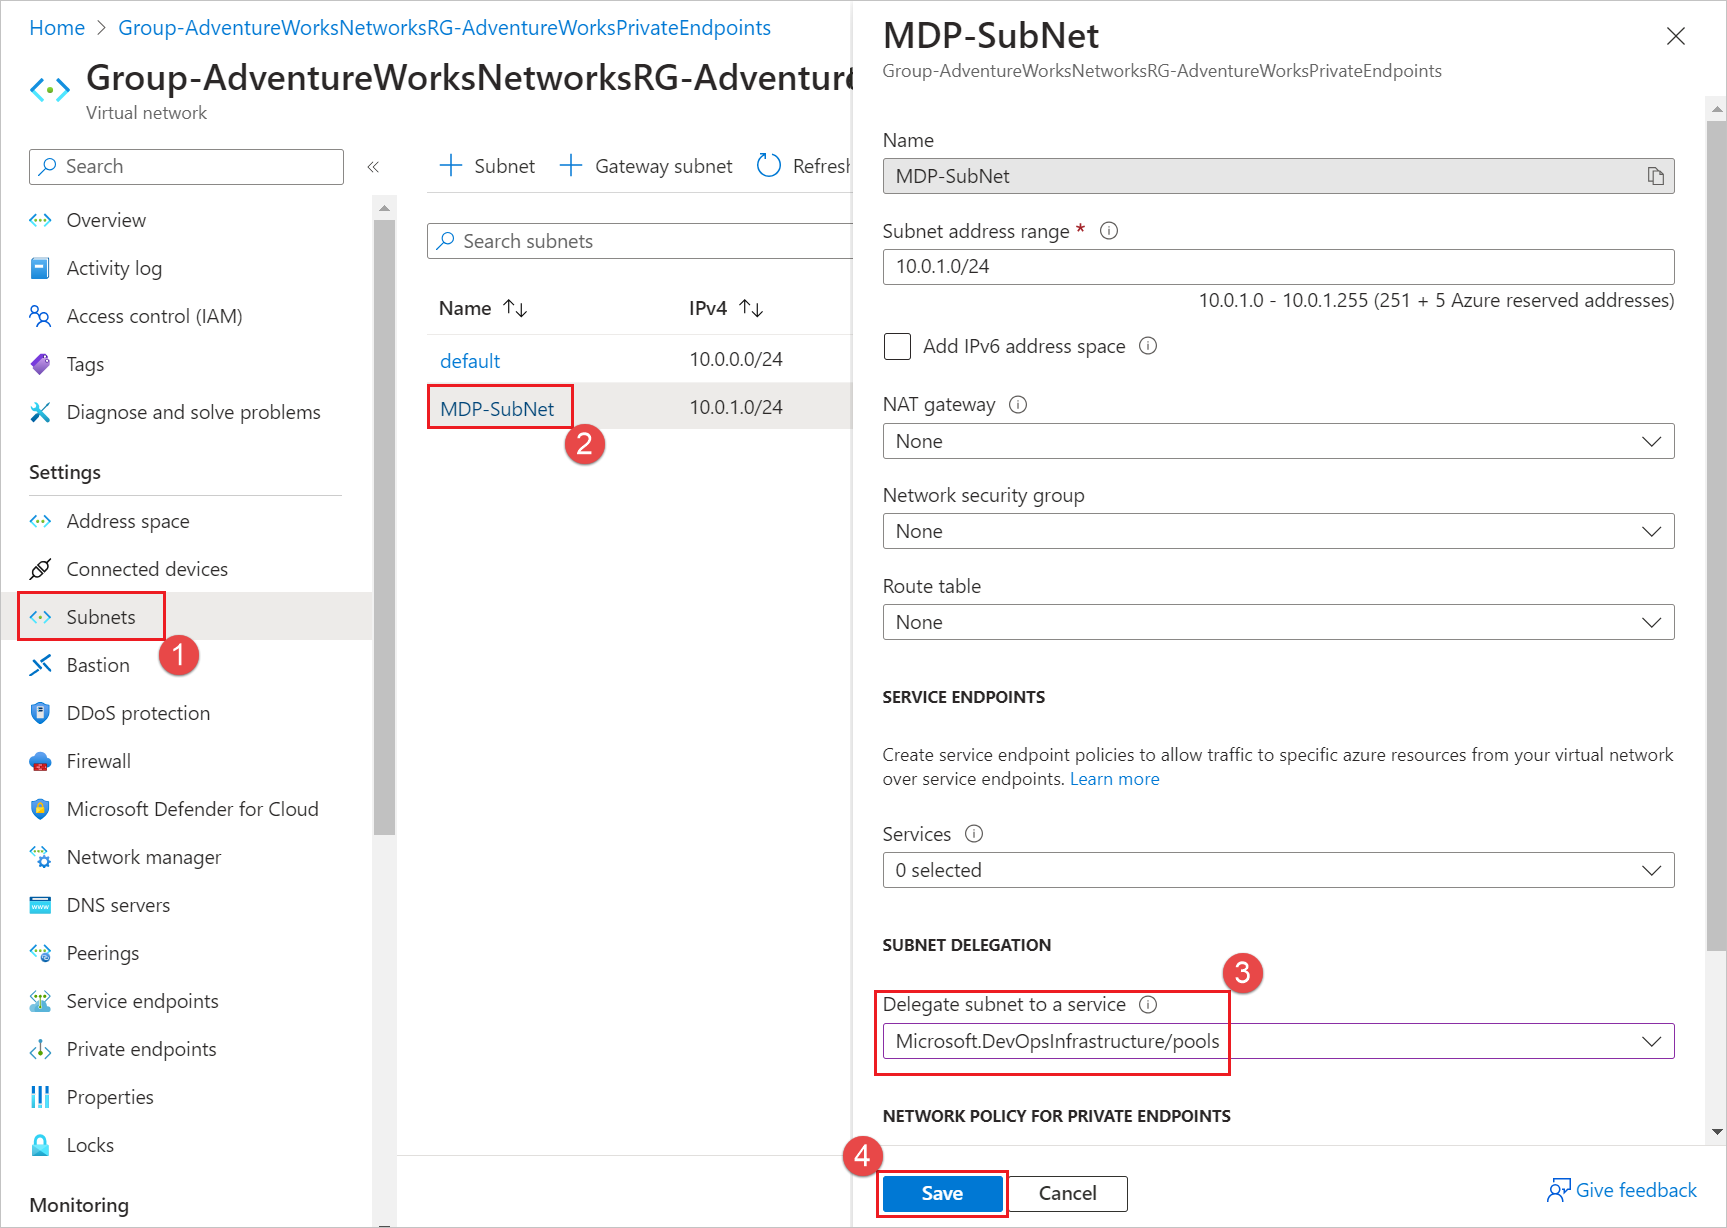Select Private endpoints from the menu

click(141, 1048)
